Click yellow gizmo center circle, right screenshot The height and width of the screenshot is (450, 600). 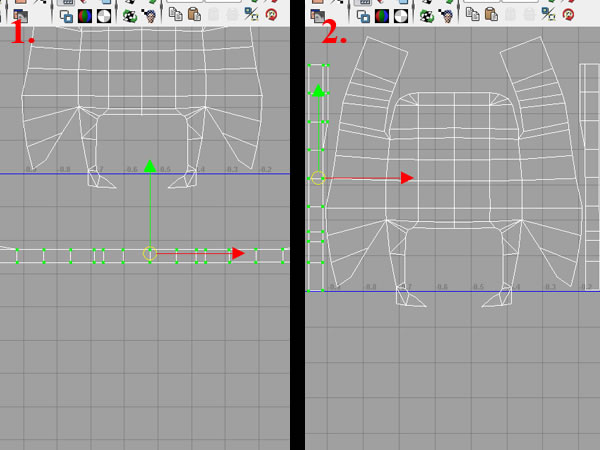tap(318, 178)
